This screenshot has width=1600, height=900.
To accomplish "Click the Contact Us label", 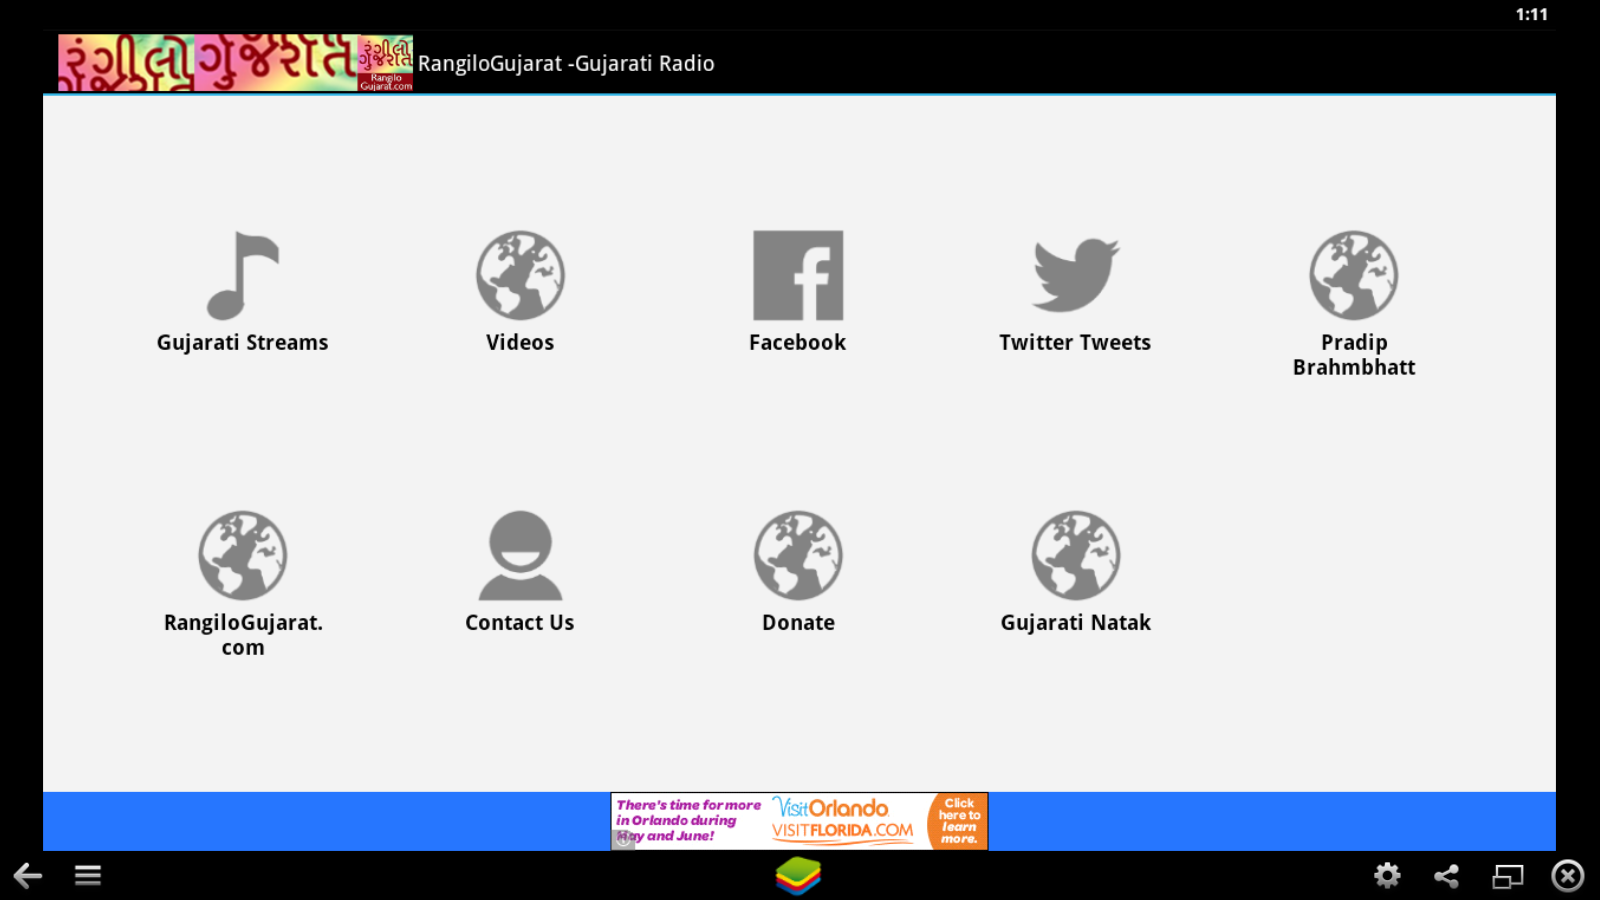I will point(519,623).
